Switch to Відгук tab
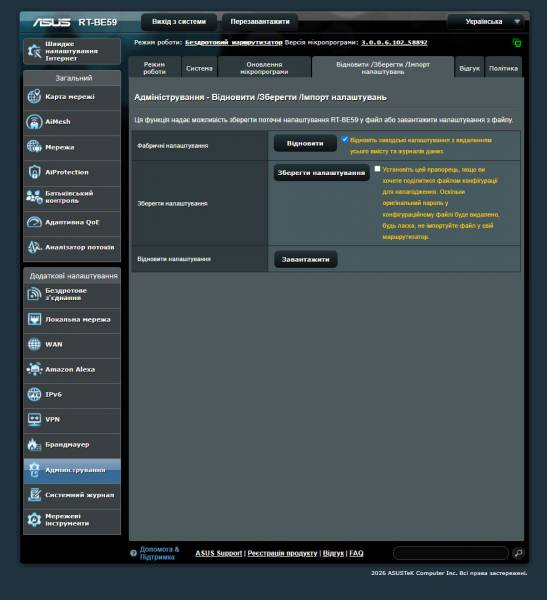Viewport: 547px width, 600px height. point(469,68)
